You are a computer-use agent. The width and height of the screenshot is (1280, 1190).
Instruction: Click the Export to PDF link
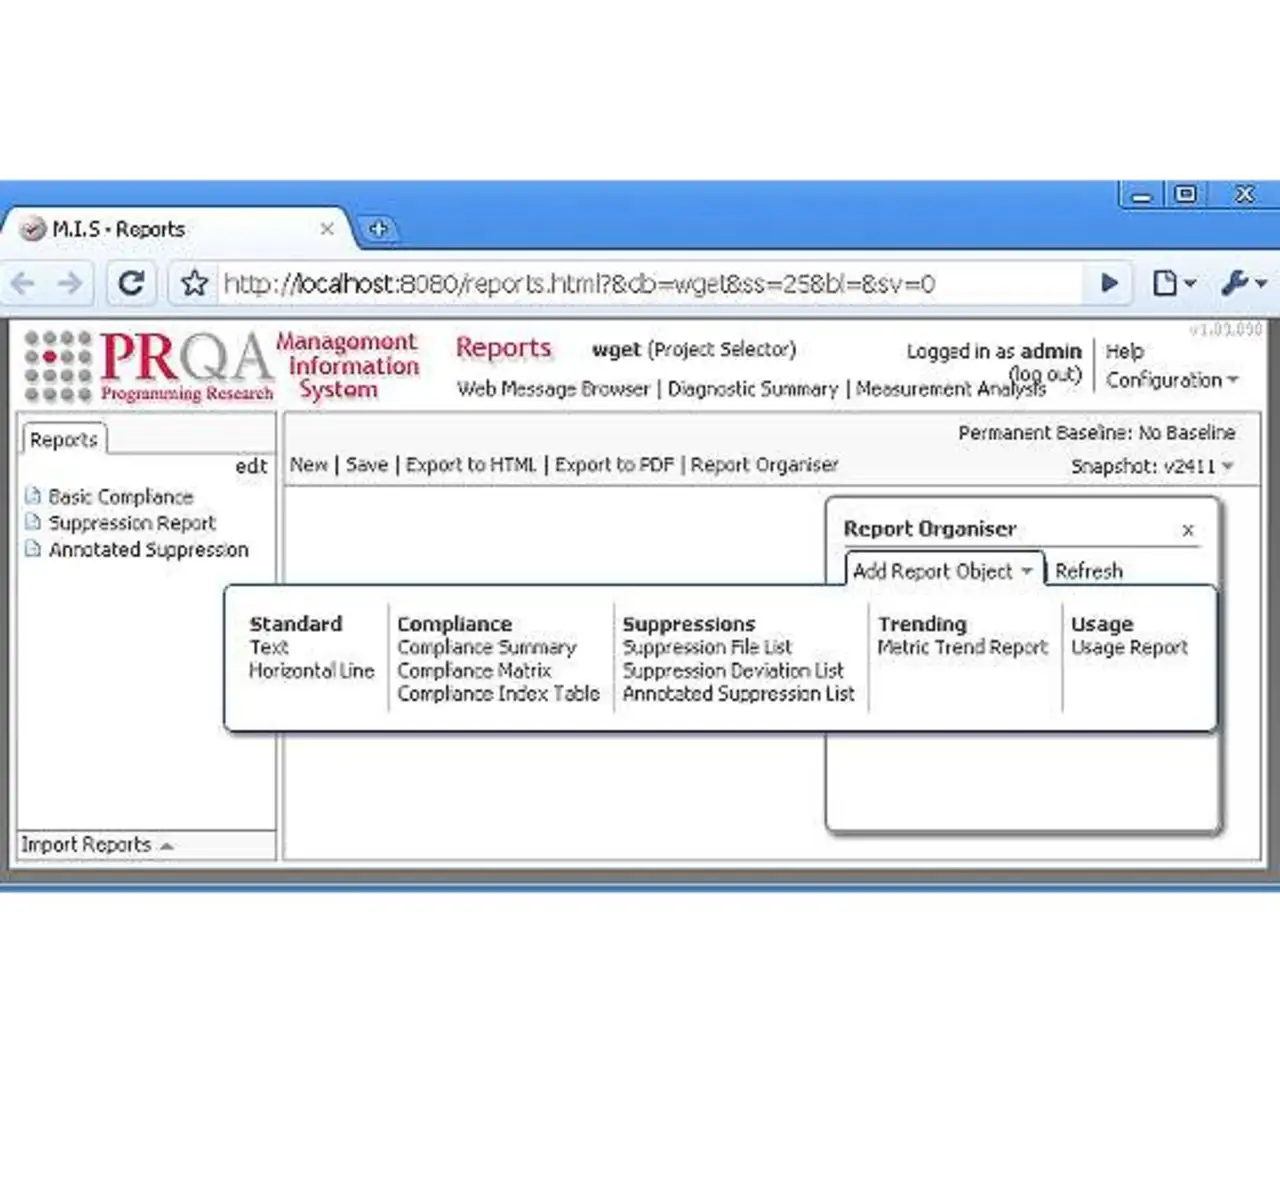pyautogui.click(x=614, y=465)
